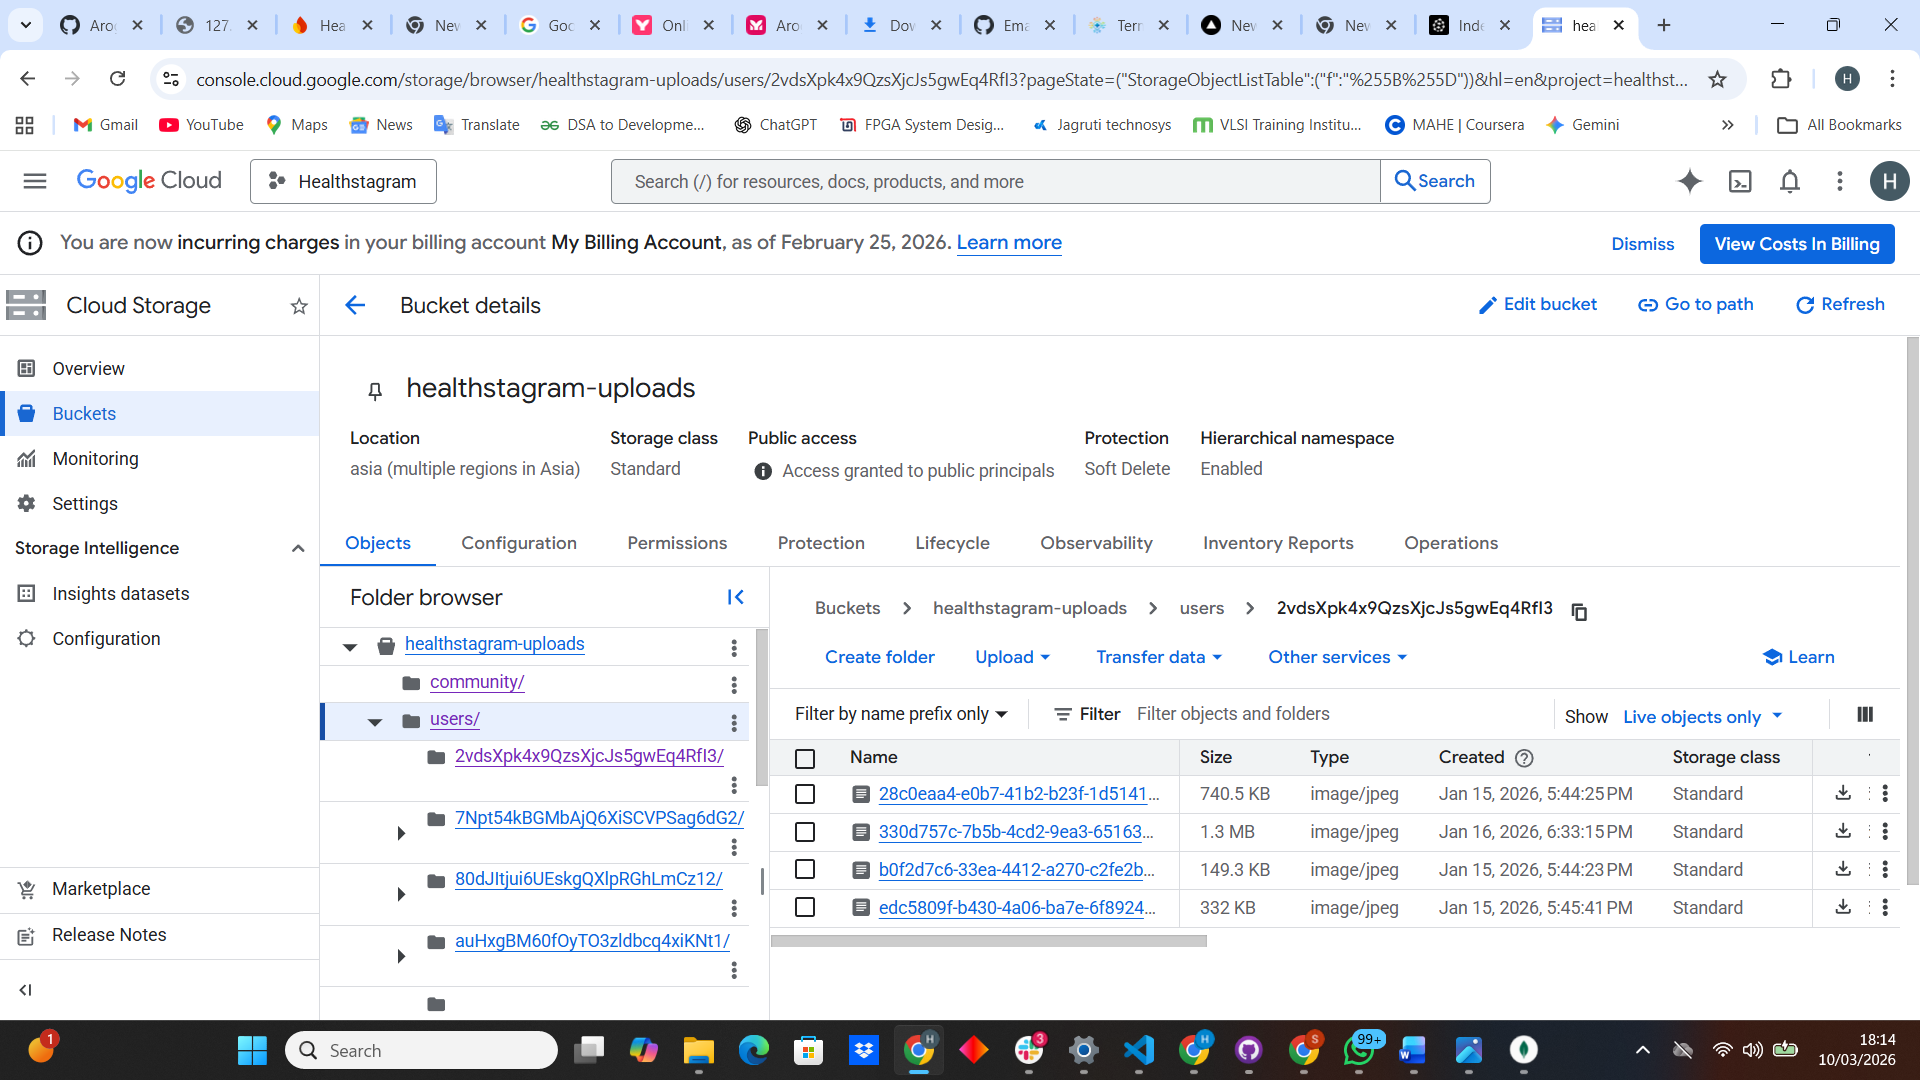Open the notifications bell
Screen dimensions: 1920x1080
tap(1790, 181)
